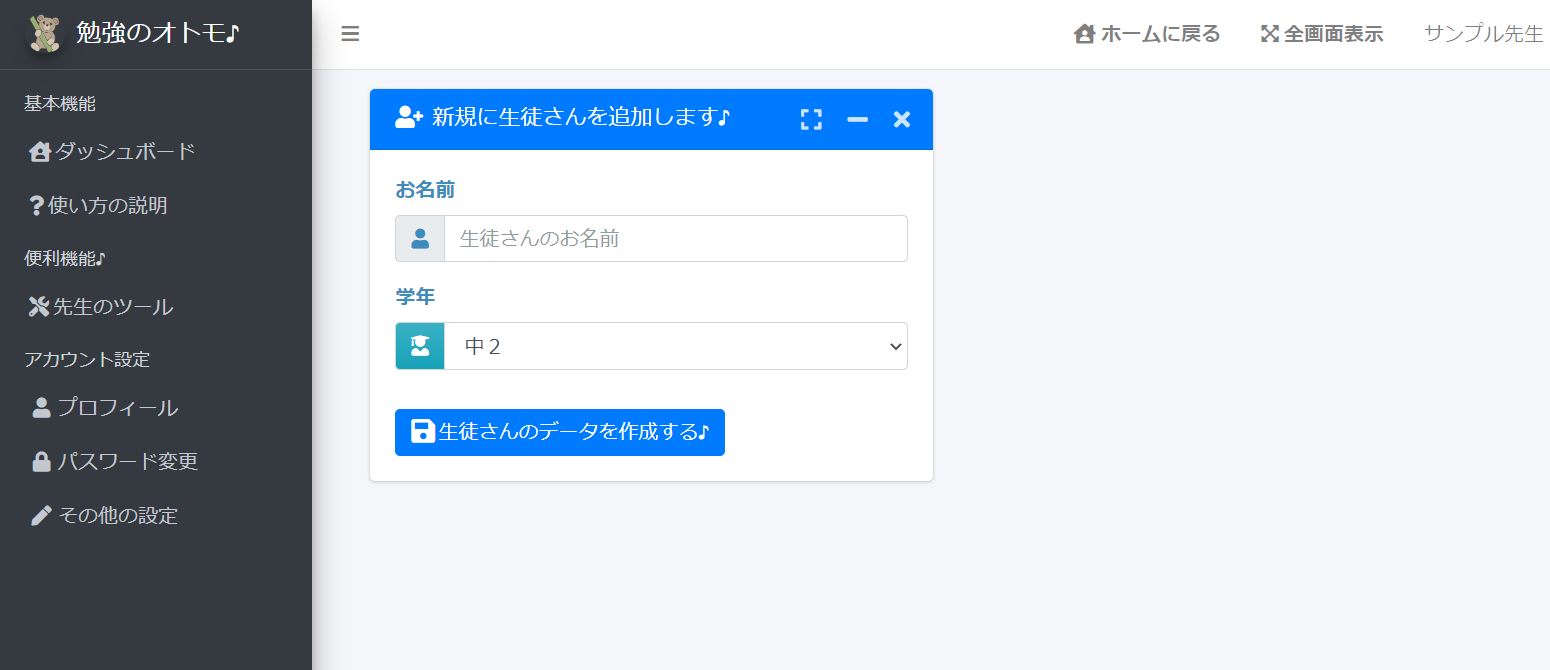1550x670 pixels.
Task: Click the tools icon beside 先生のツール
Action: pyautogui.click(x=37, y=306)
